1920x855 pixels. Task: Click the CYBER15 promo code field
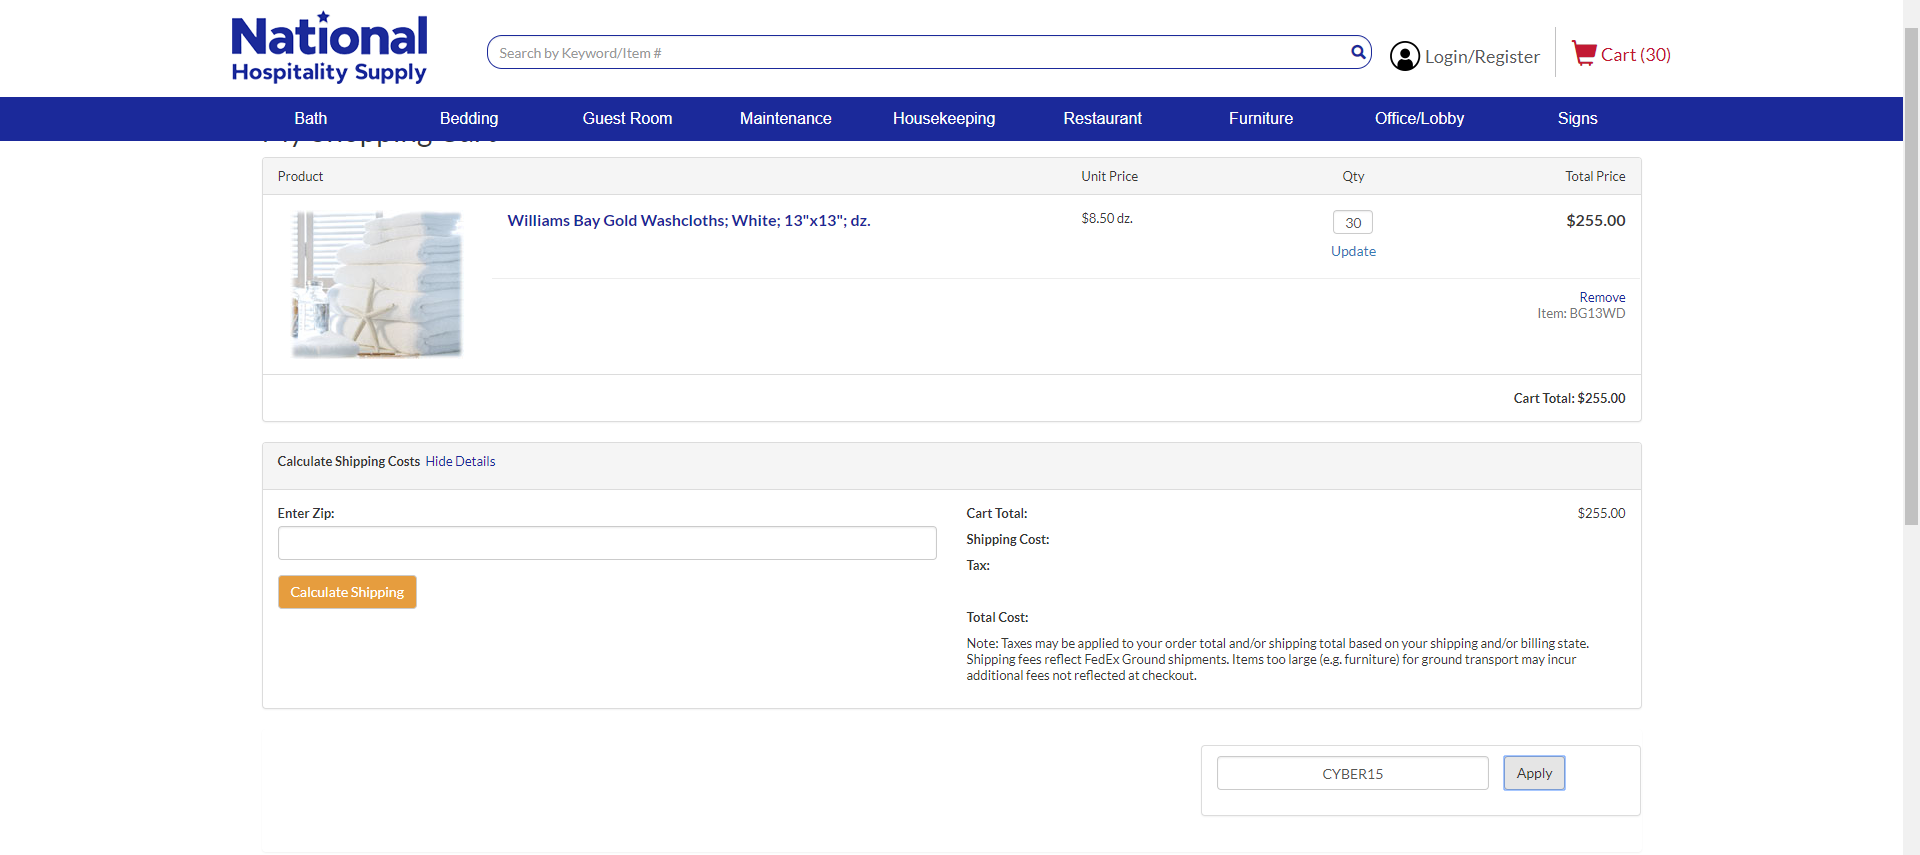tap(1352, 773)
